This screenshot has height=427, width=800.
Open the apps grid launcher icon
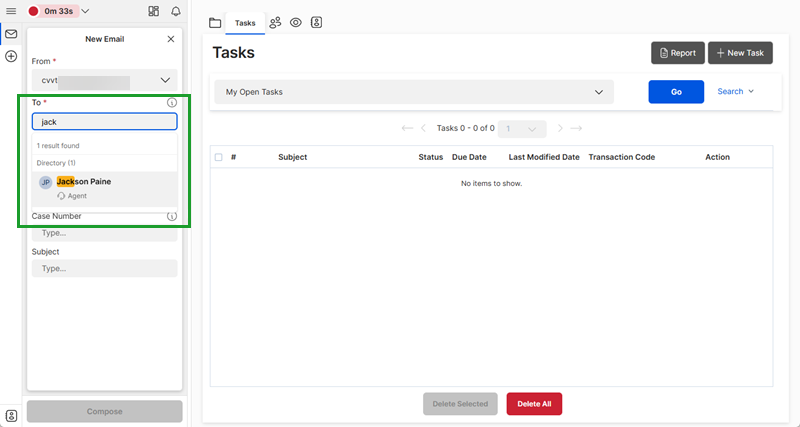pos(153,11)
